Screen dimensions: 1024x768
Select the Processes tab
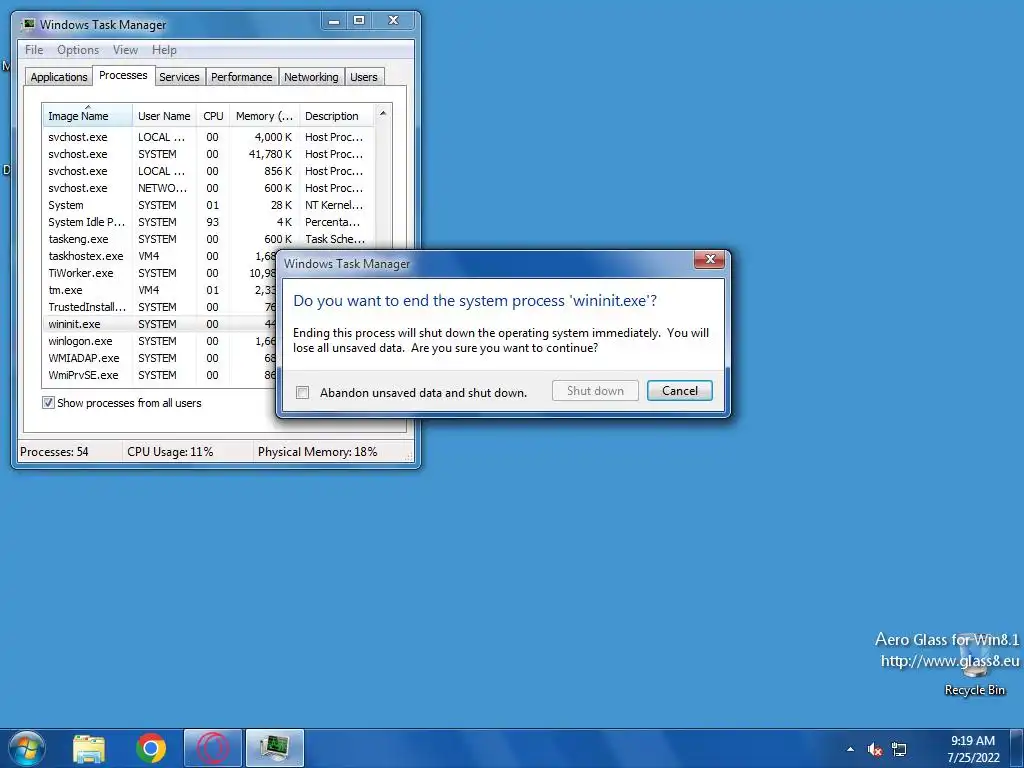tap(123, 75)
